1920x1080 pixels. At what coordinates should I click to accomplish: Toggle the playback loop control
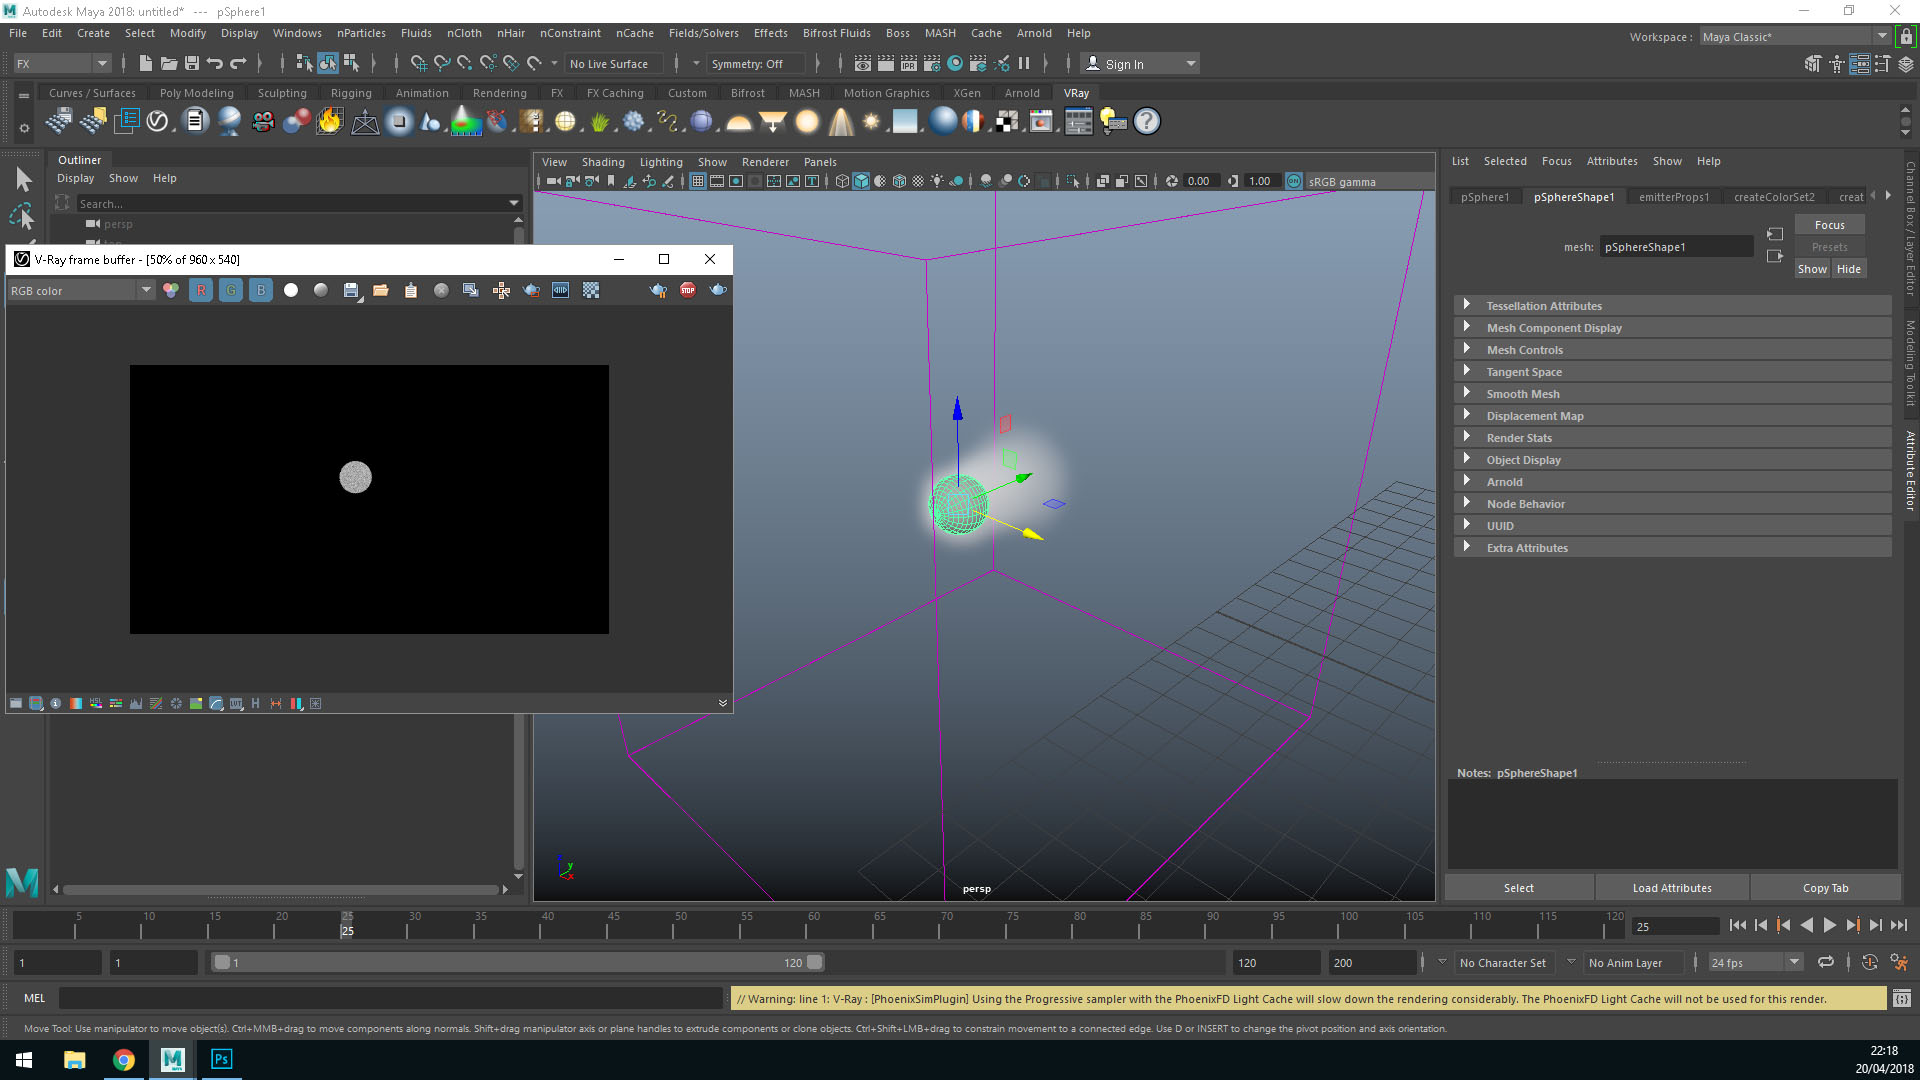click(x=1825, y=962)
